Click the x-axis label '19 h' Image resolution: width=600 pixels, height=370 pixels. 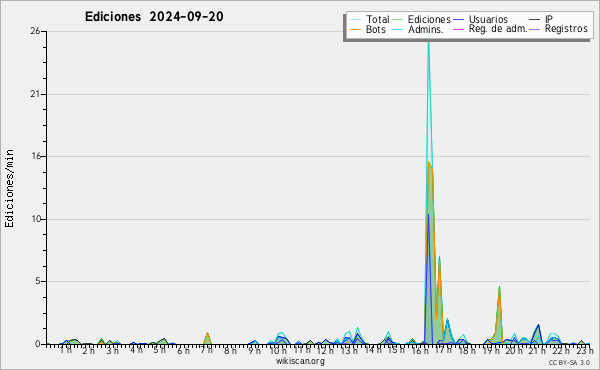[x=491, y=350]
